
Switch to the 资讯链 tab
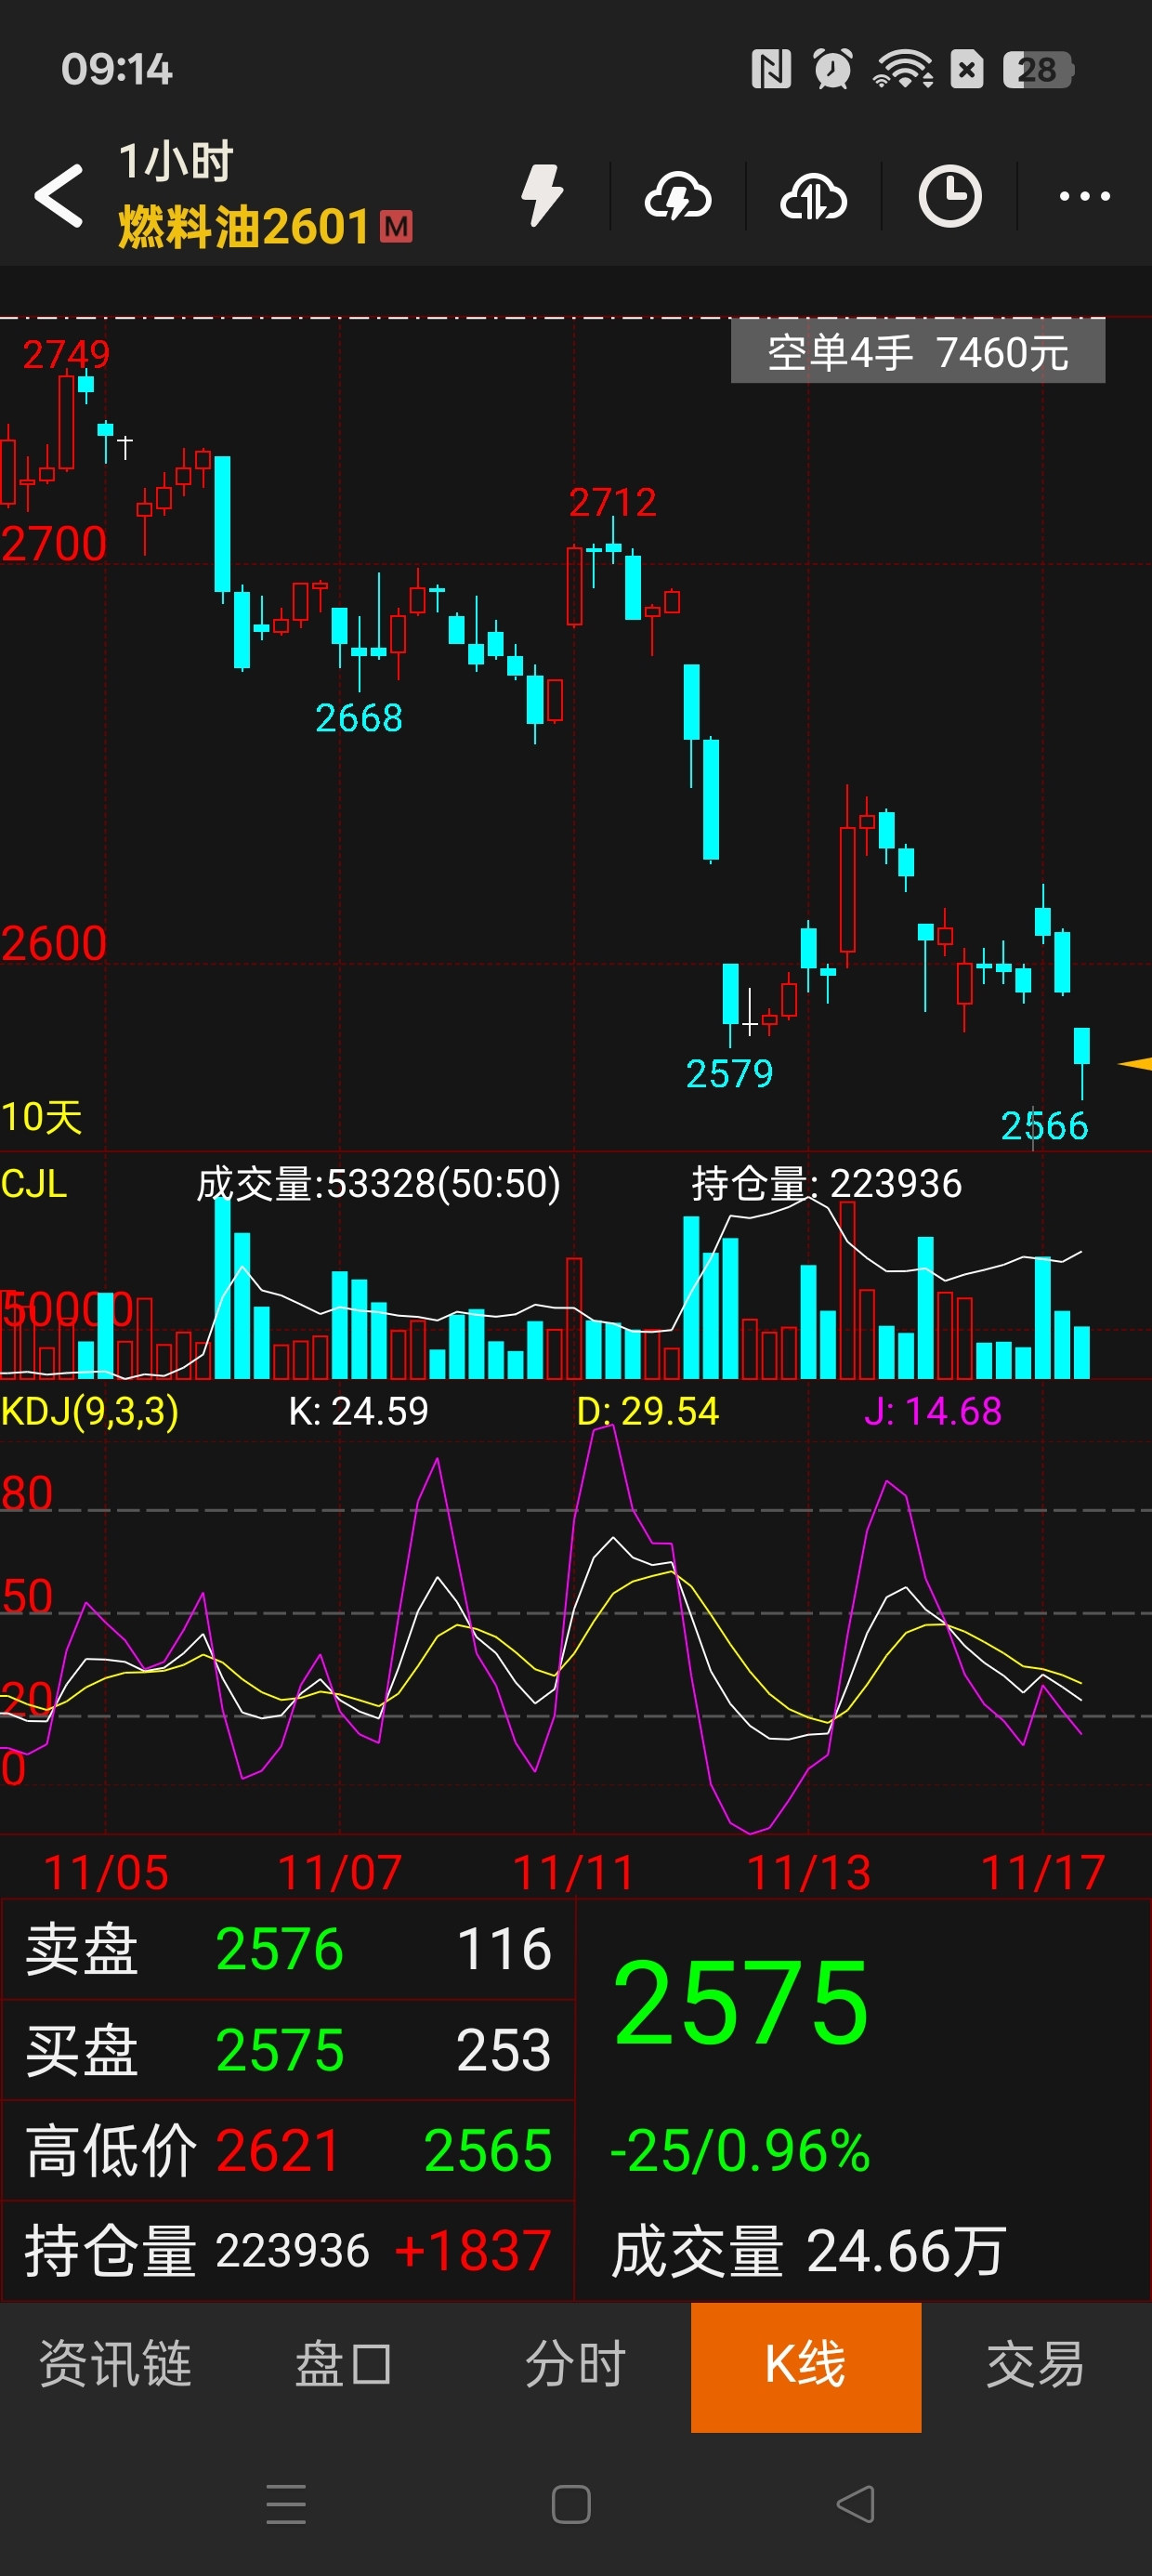(x=115, y=2365)
